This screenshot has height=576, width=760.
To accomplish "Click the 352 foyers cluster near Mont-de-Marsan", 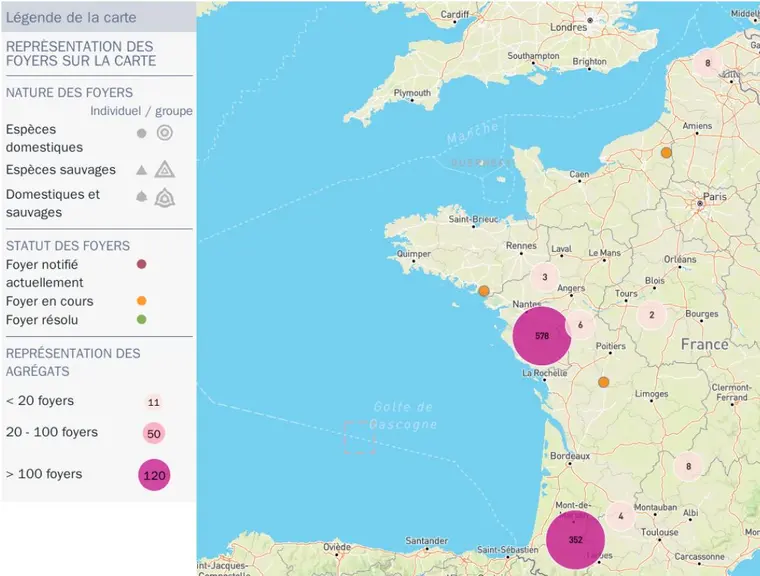I will [575, 540].
